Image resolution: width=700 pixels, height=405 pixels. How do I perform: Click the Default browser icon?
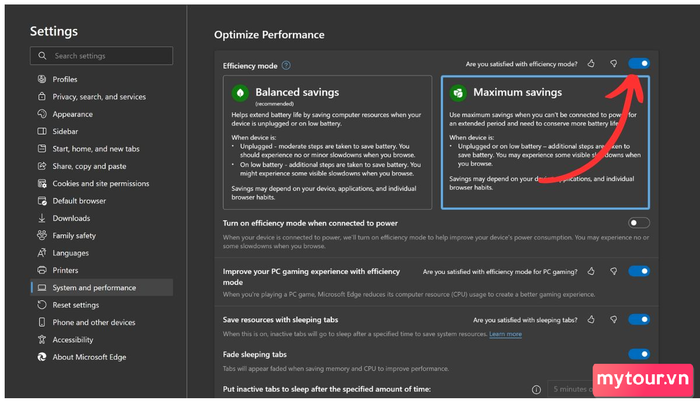42,201
